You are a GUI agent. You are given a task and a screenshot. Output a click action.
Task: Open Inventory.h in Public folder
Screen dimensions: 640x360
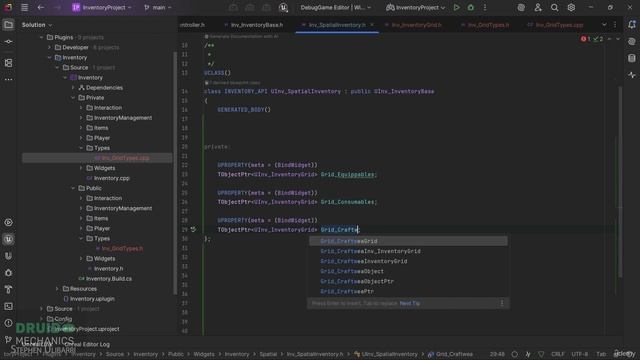109,269
